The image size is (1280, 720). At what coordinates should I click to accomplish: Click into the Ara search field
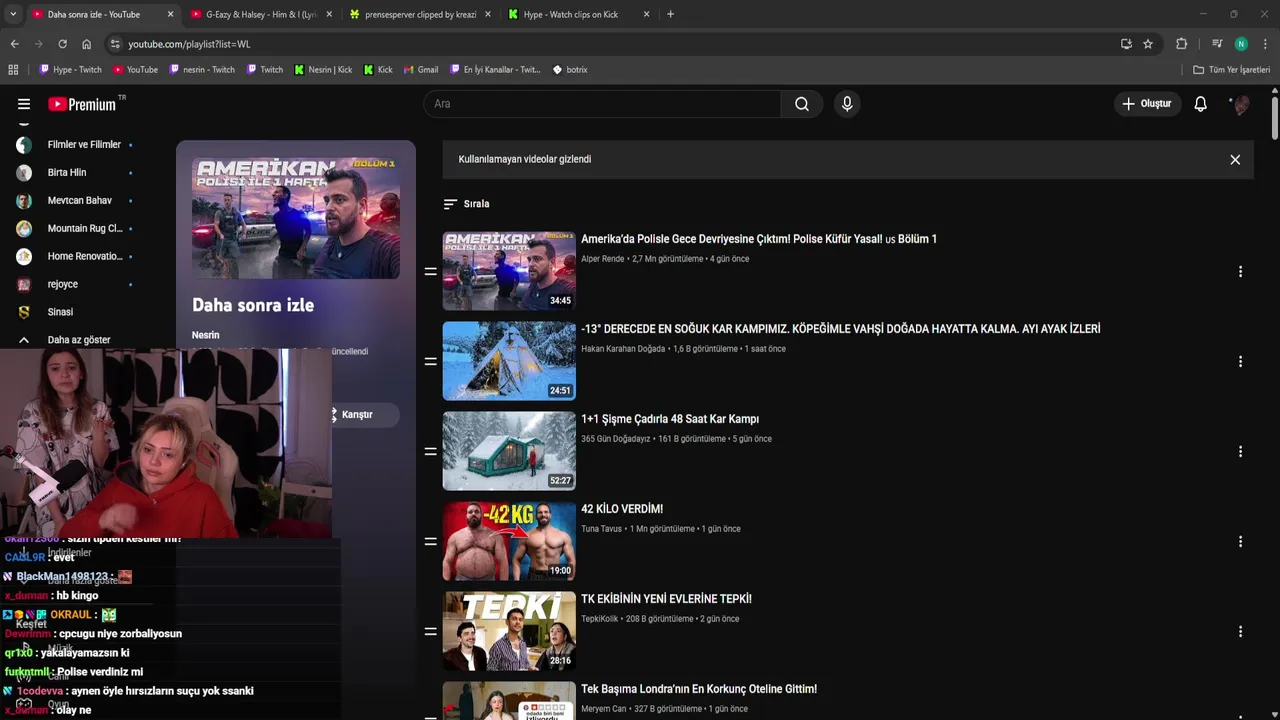(602, 104)
